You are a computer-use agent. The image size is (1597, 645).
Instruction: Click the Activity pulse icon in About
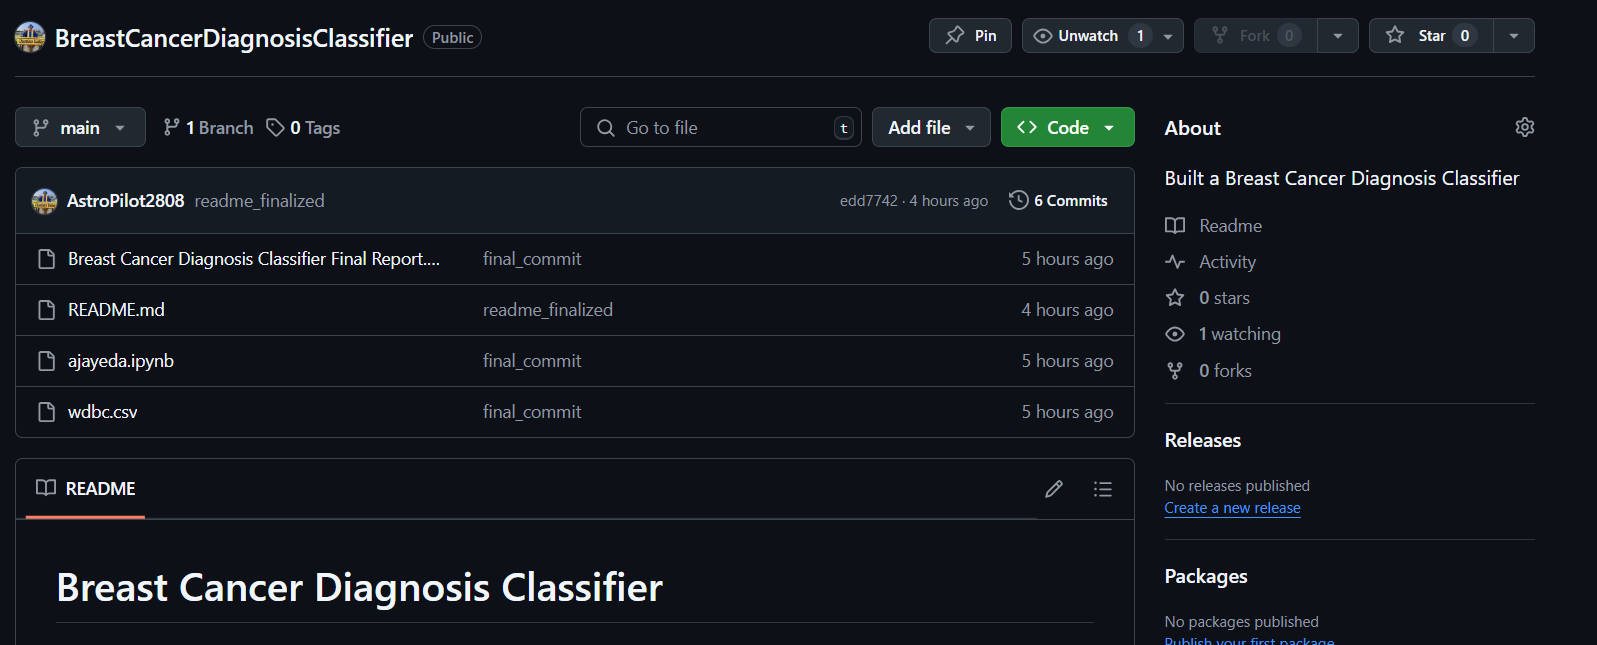tap(1175, 262)
